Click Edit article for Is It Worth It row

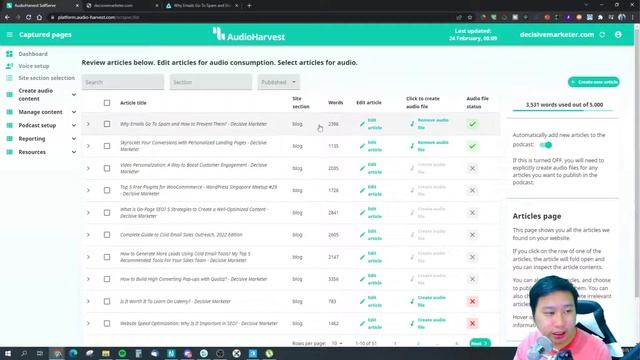point(374,302)
